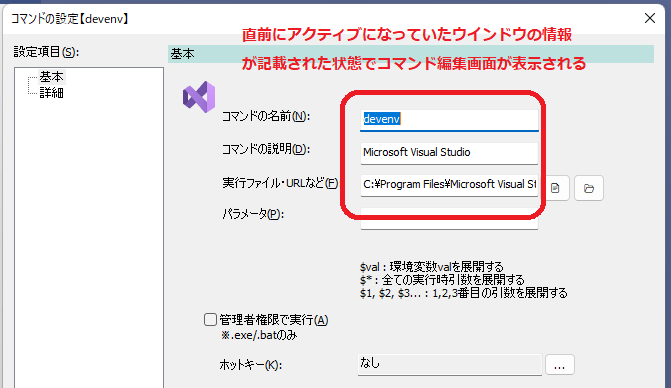Close the コマンドの設定 dialog

[x=650, y=18]
